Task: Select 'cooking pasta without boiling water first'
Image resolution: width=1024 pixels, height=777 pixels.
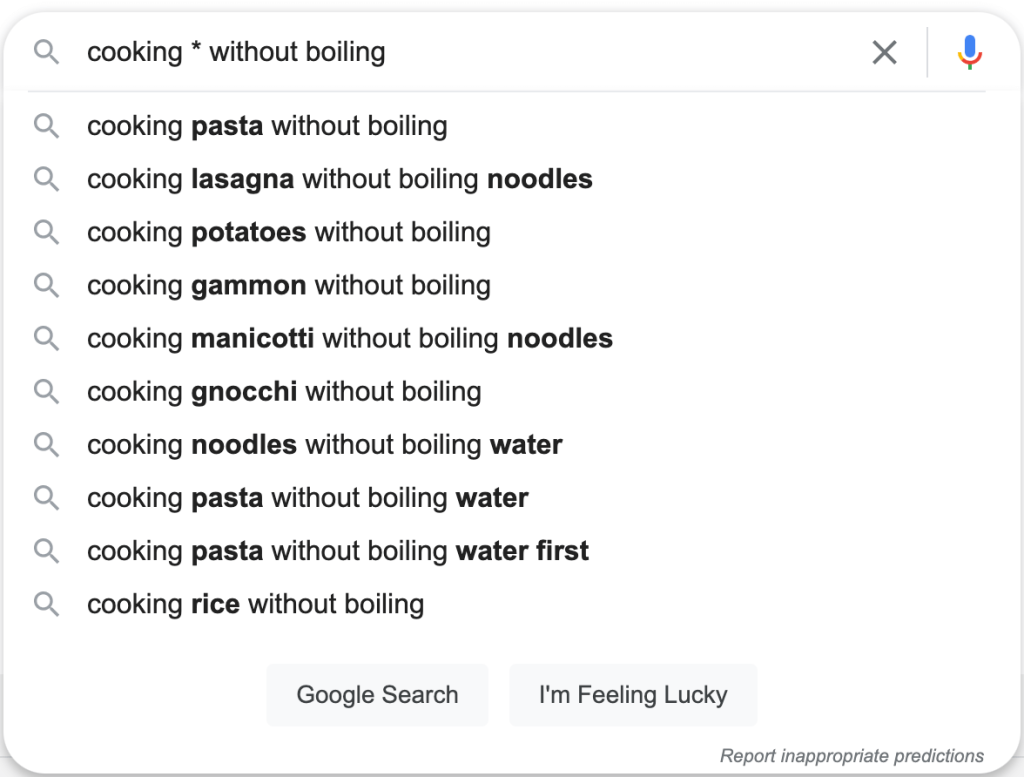Action: coord(507,551)
